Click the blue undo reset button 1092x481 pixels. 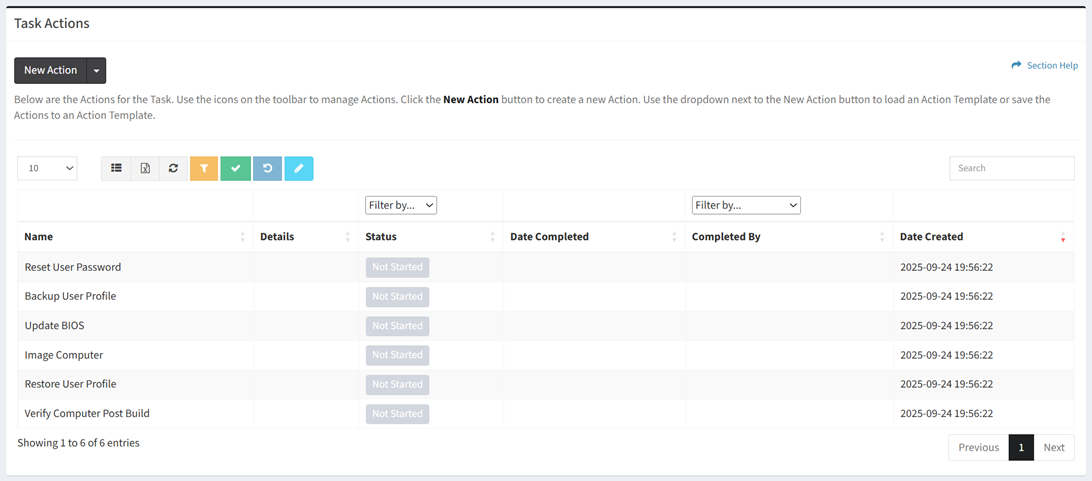click(267, 168)
